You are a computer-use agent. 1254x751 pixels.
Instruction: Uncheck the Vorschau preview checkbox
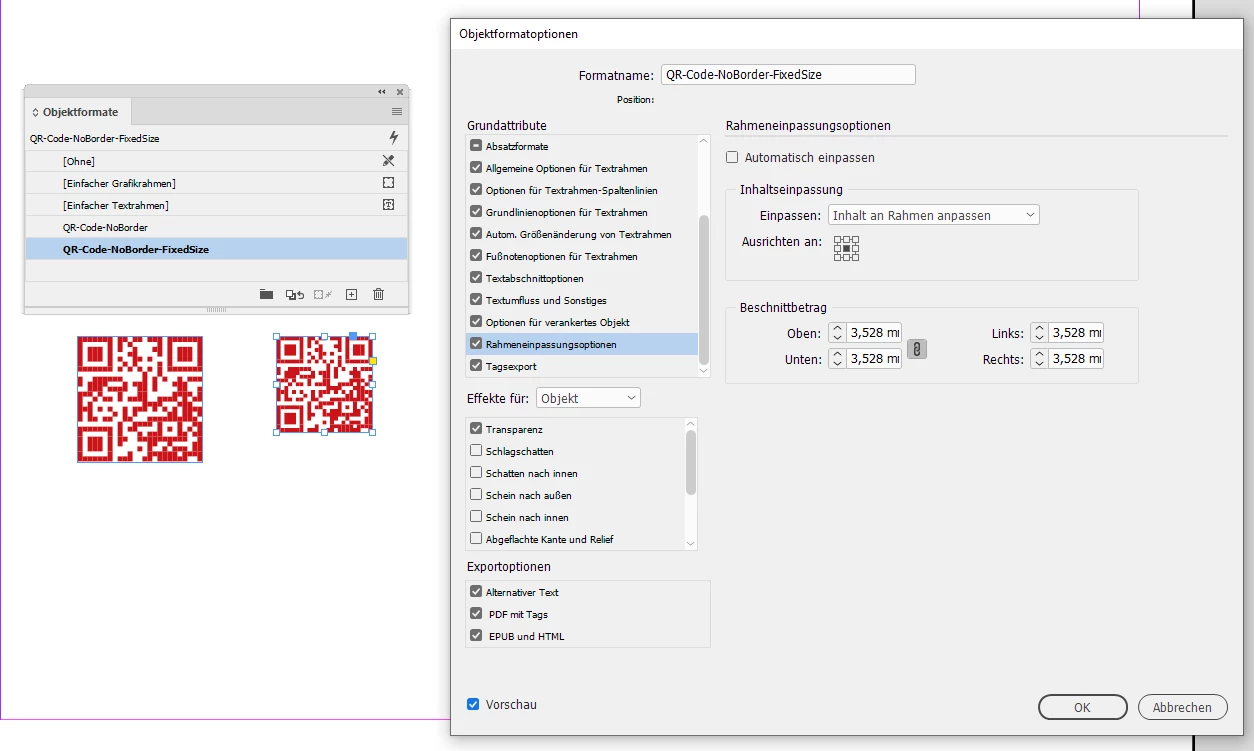(x=473, y=704)
